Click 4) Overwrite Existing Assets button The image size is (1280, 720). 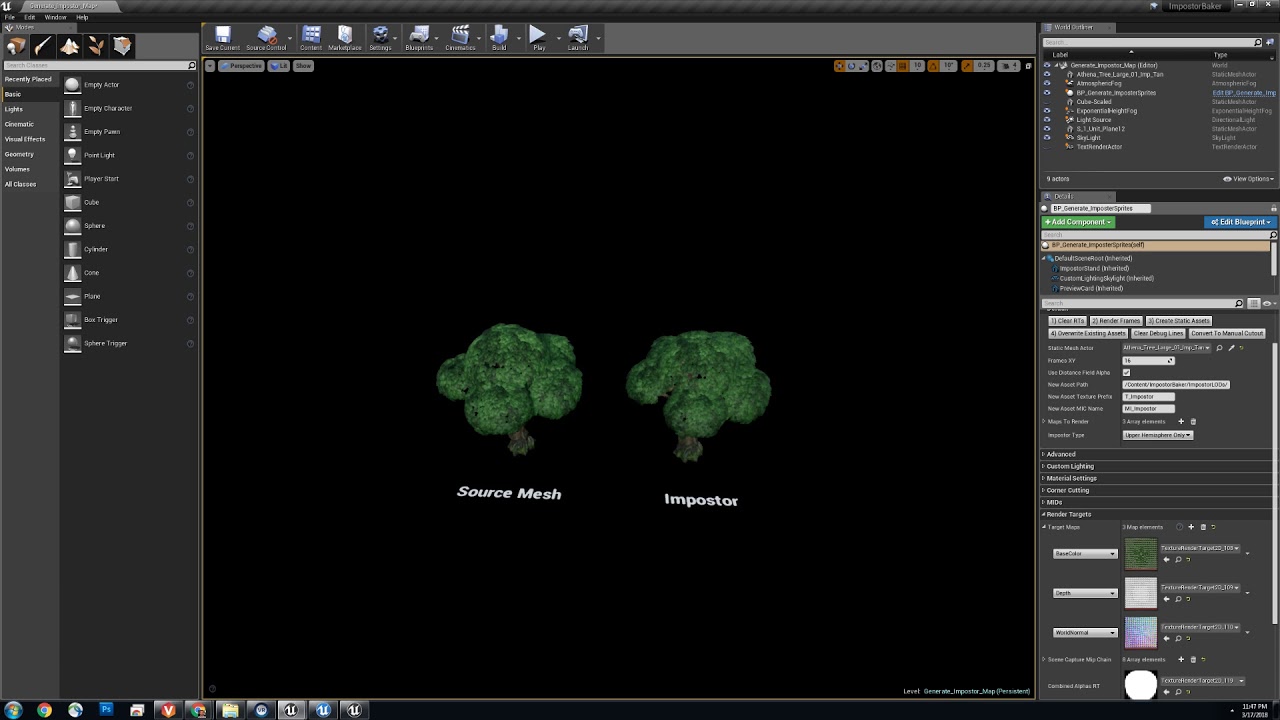pos(1088,333)
